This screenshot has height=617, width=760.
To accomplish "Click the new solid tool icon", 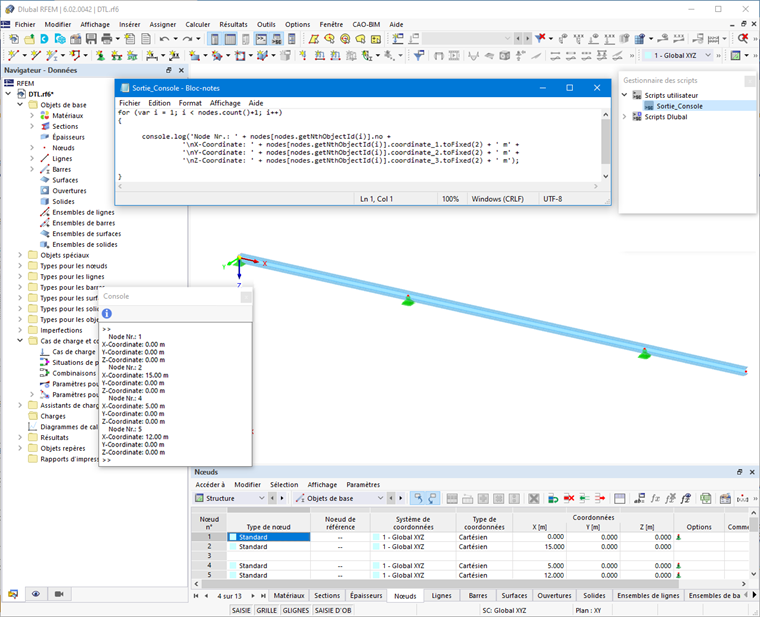I will tap(263, 56).
